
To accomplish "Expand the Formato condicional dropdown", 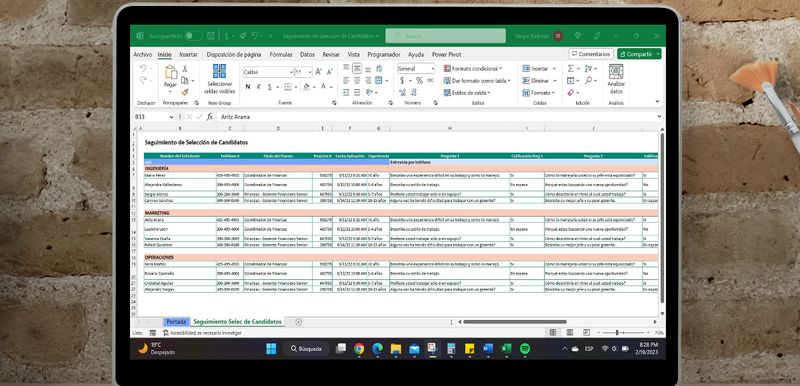I will click(x=472, y=68).
